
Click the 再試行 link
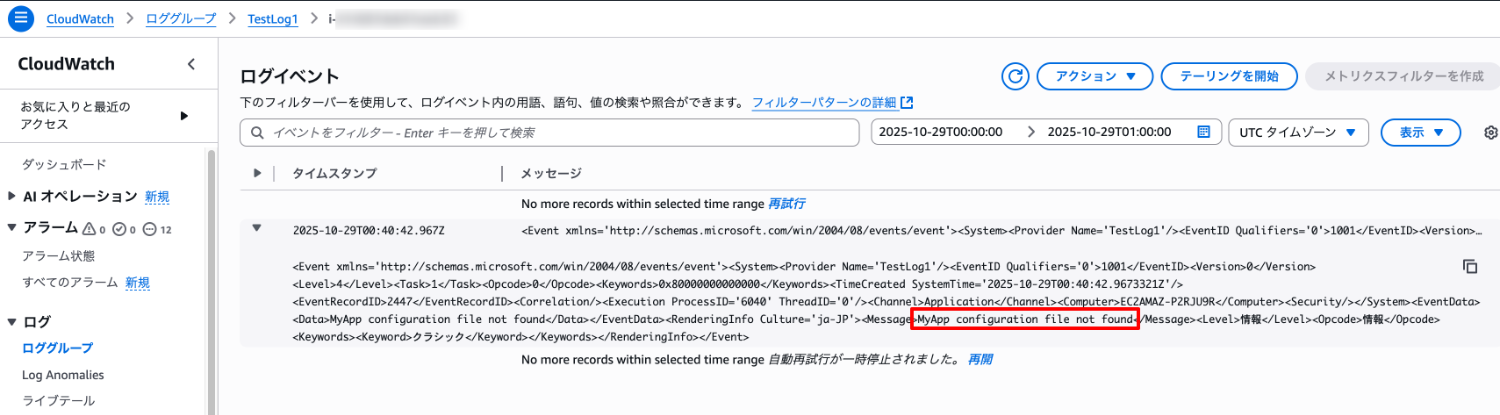click(x=786, y=203)
